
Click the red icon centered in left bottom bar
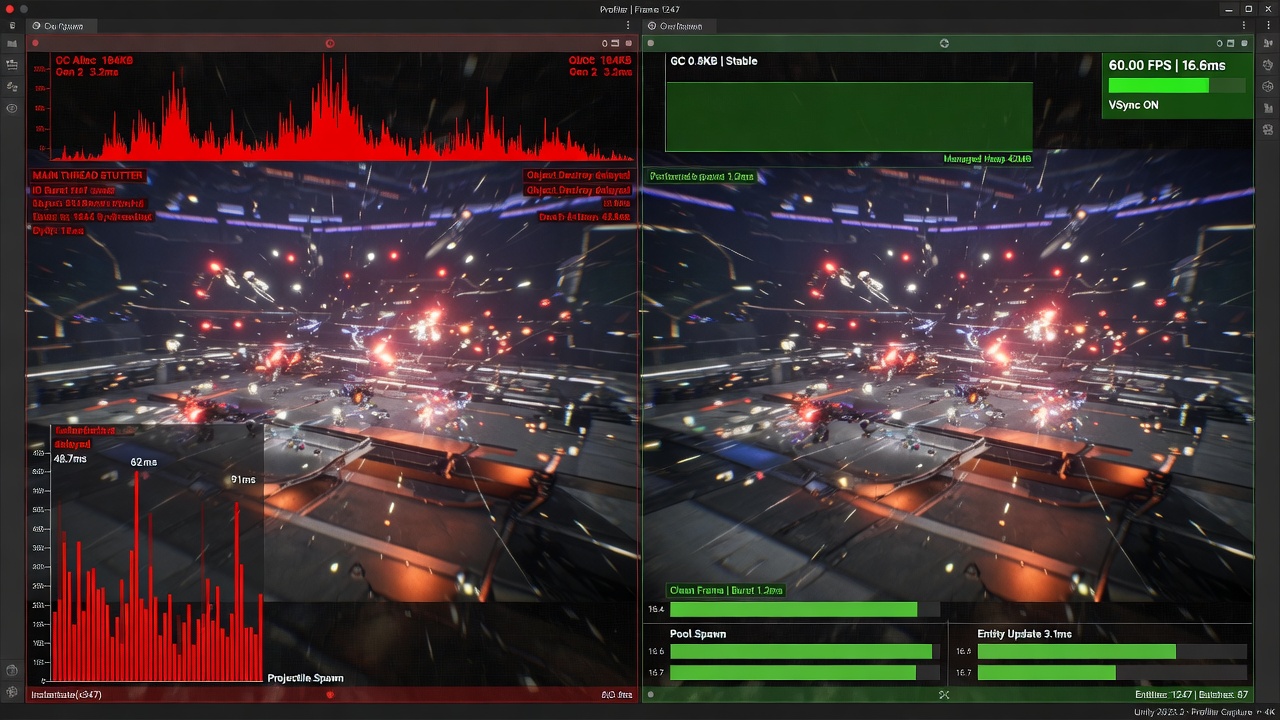[x=330, y=694]
